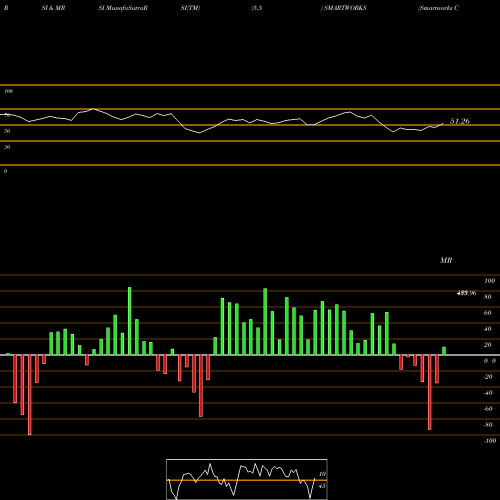Click the MR axis label -20

[488, 377]
